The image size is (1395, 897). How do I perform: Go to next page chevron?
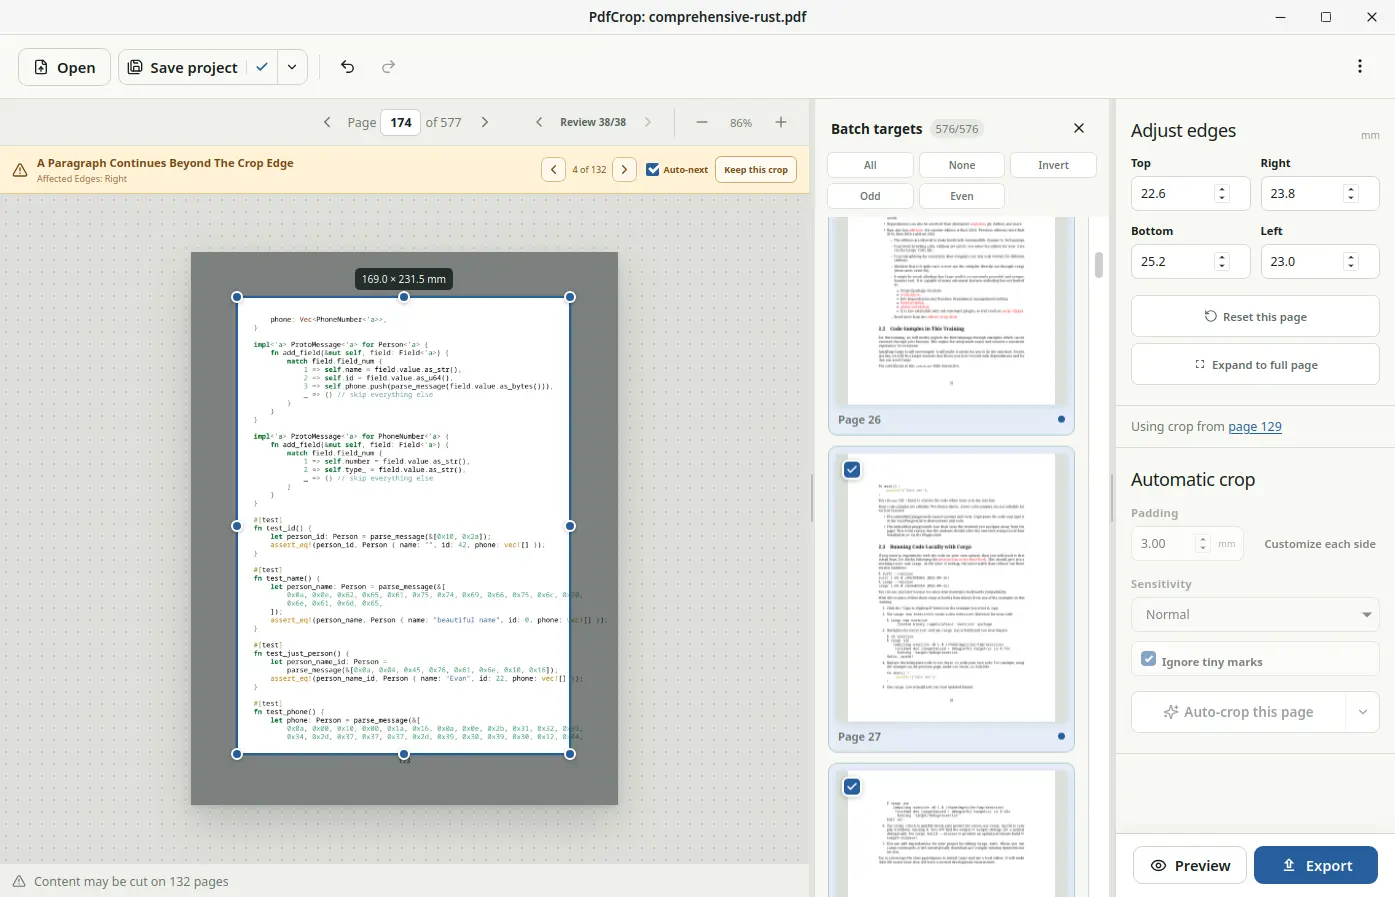pos(485,122)
